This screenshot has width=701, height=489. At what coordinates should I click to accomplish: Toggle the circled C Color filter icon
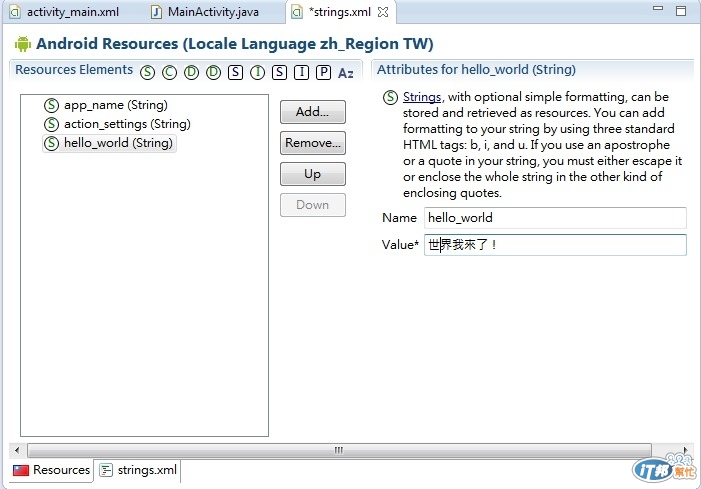pyautogui.click(x=169, y=72)
